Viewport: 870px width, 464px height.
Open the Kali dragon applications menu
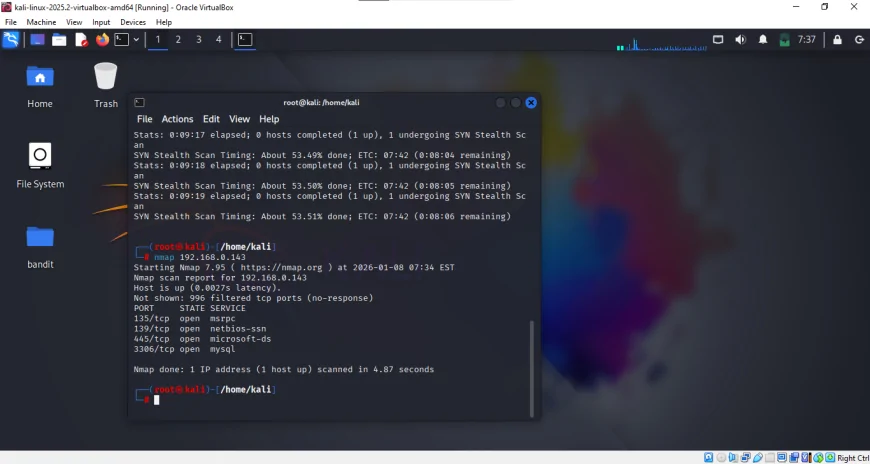tap(11, 40)
